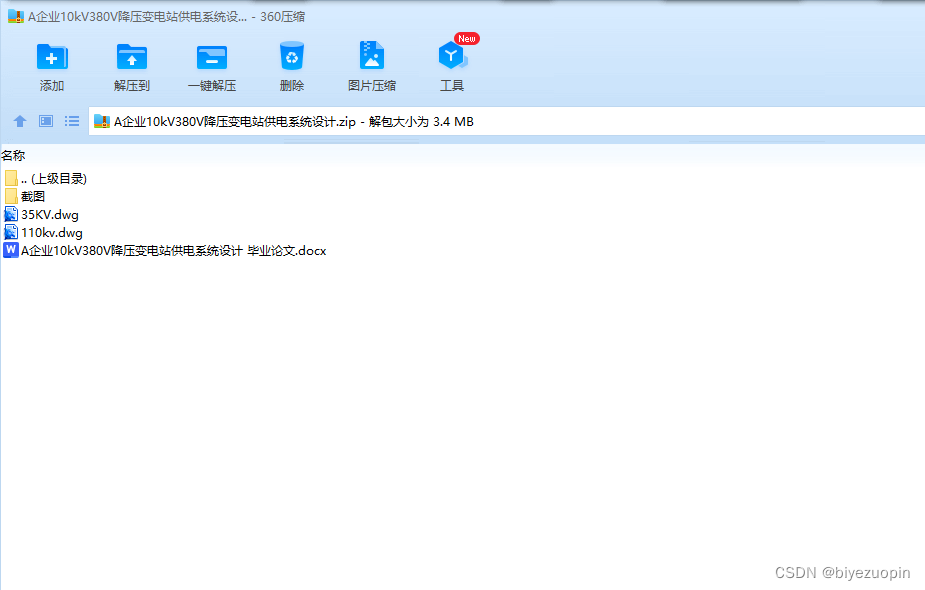Switch to the thumbnail view icon
The image size is (925, 590).
tap(45, 121)
